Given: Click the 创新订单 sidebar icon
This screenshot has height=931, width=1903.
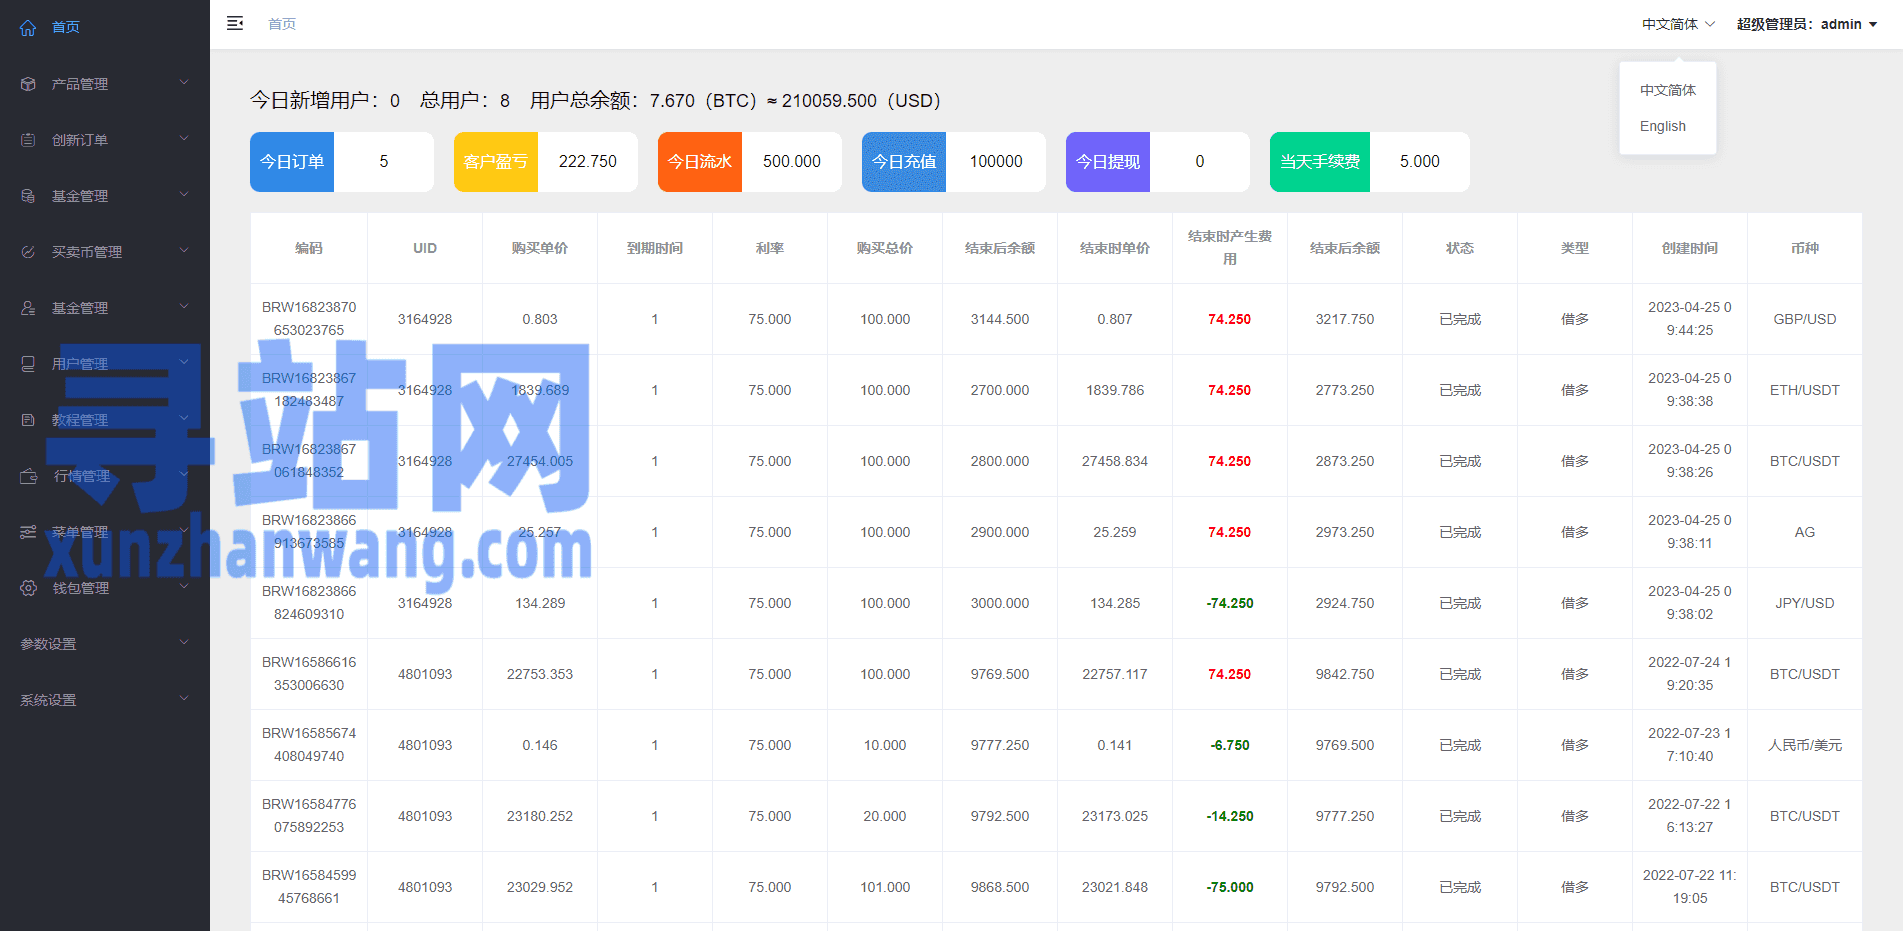Looking at the screenshot, I should pyautogui.click(x=28, y=140).
